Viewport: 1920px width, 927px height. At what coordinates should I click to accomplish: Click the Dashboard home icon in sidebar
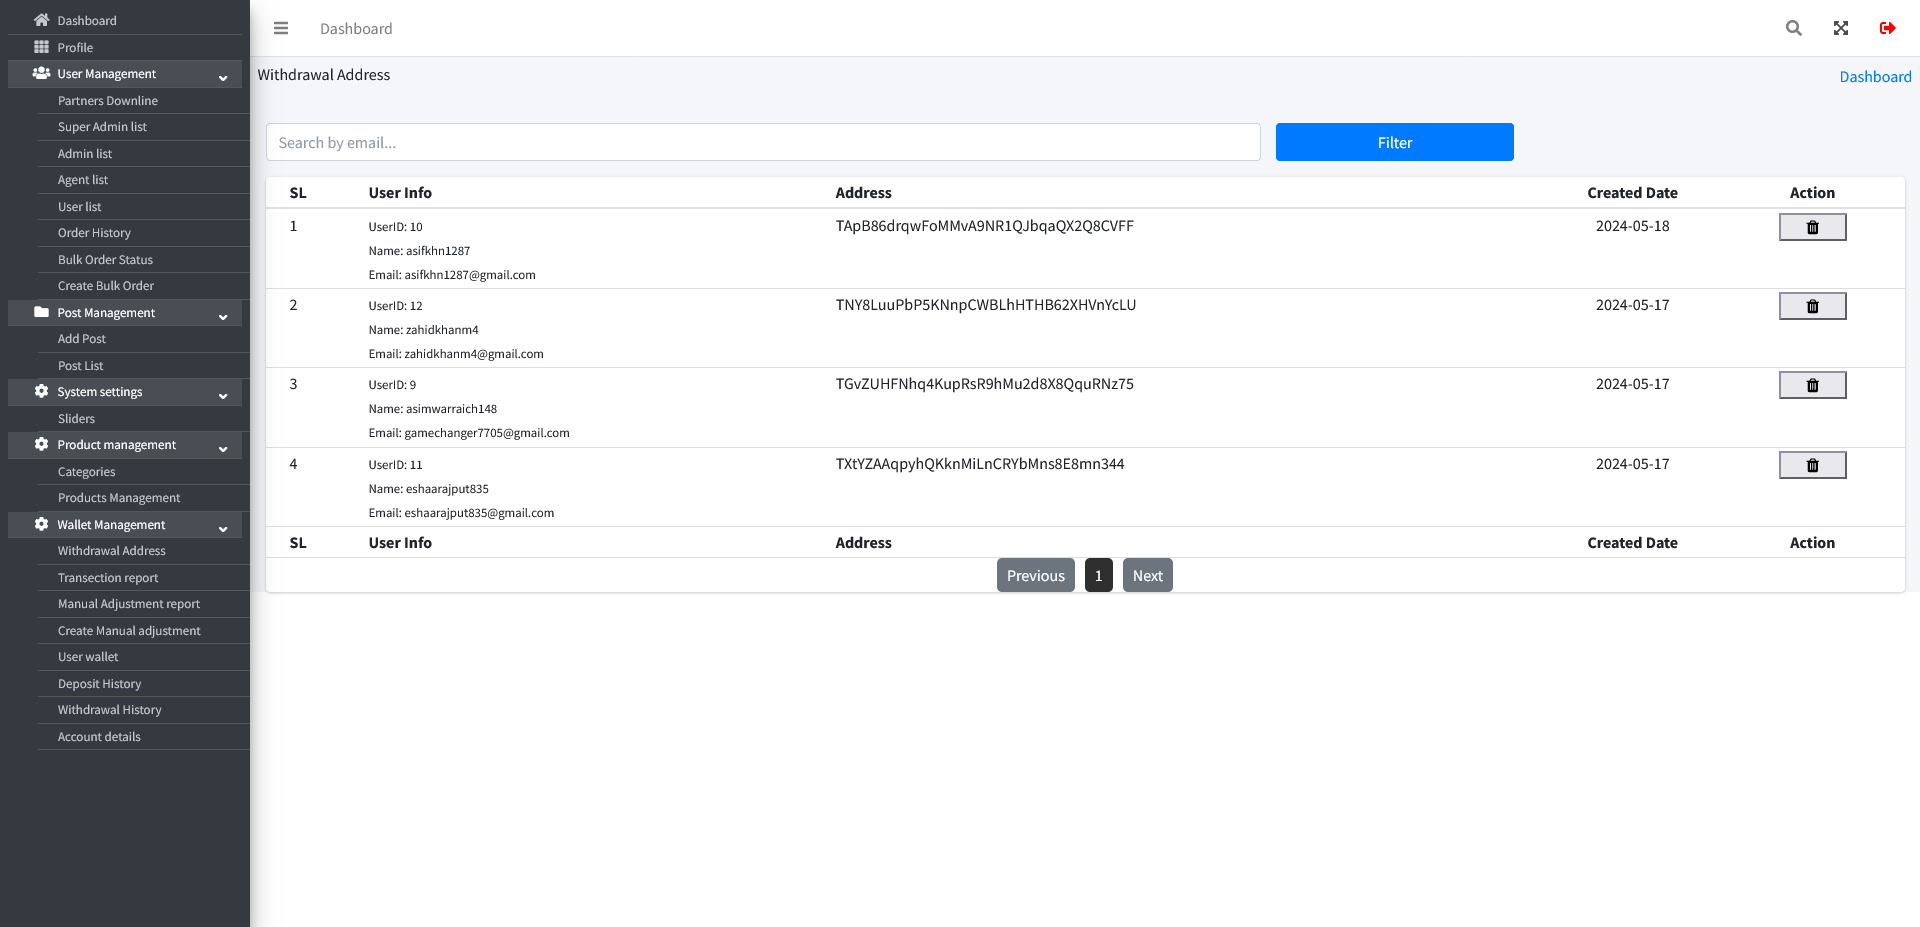pyautogui.click(x=41, y=20)
